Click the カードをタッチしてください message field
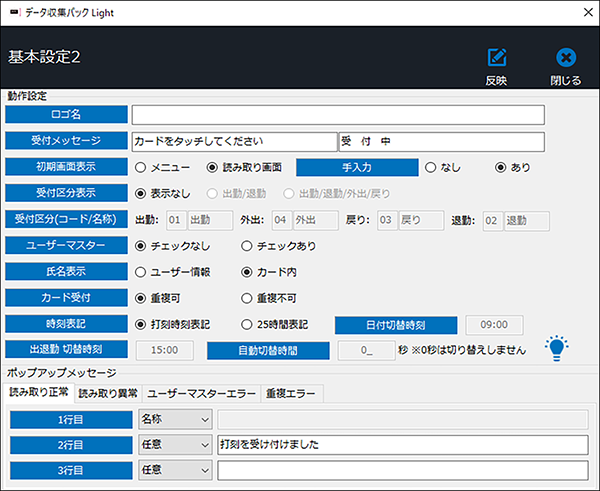Image resolution: width=600 pixels, height=491 pixels. click(x=235, y=142)
